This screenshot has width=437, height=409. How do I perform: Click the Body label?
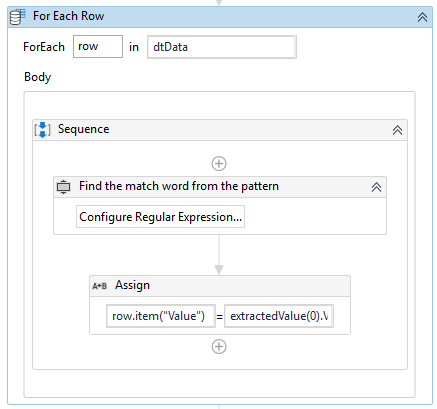[x=38, y=77]
